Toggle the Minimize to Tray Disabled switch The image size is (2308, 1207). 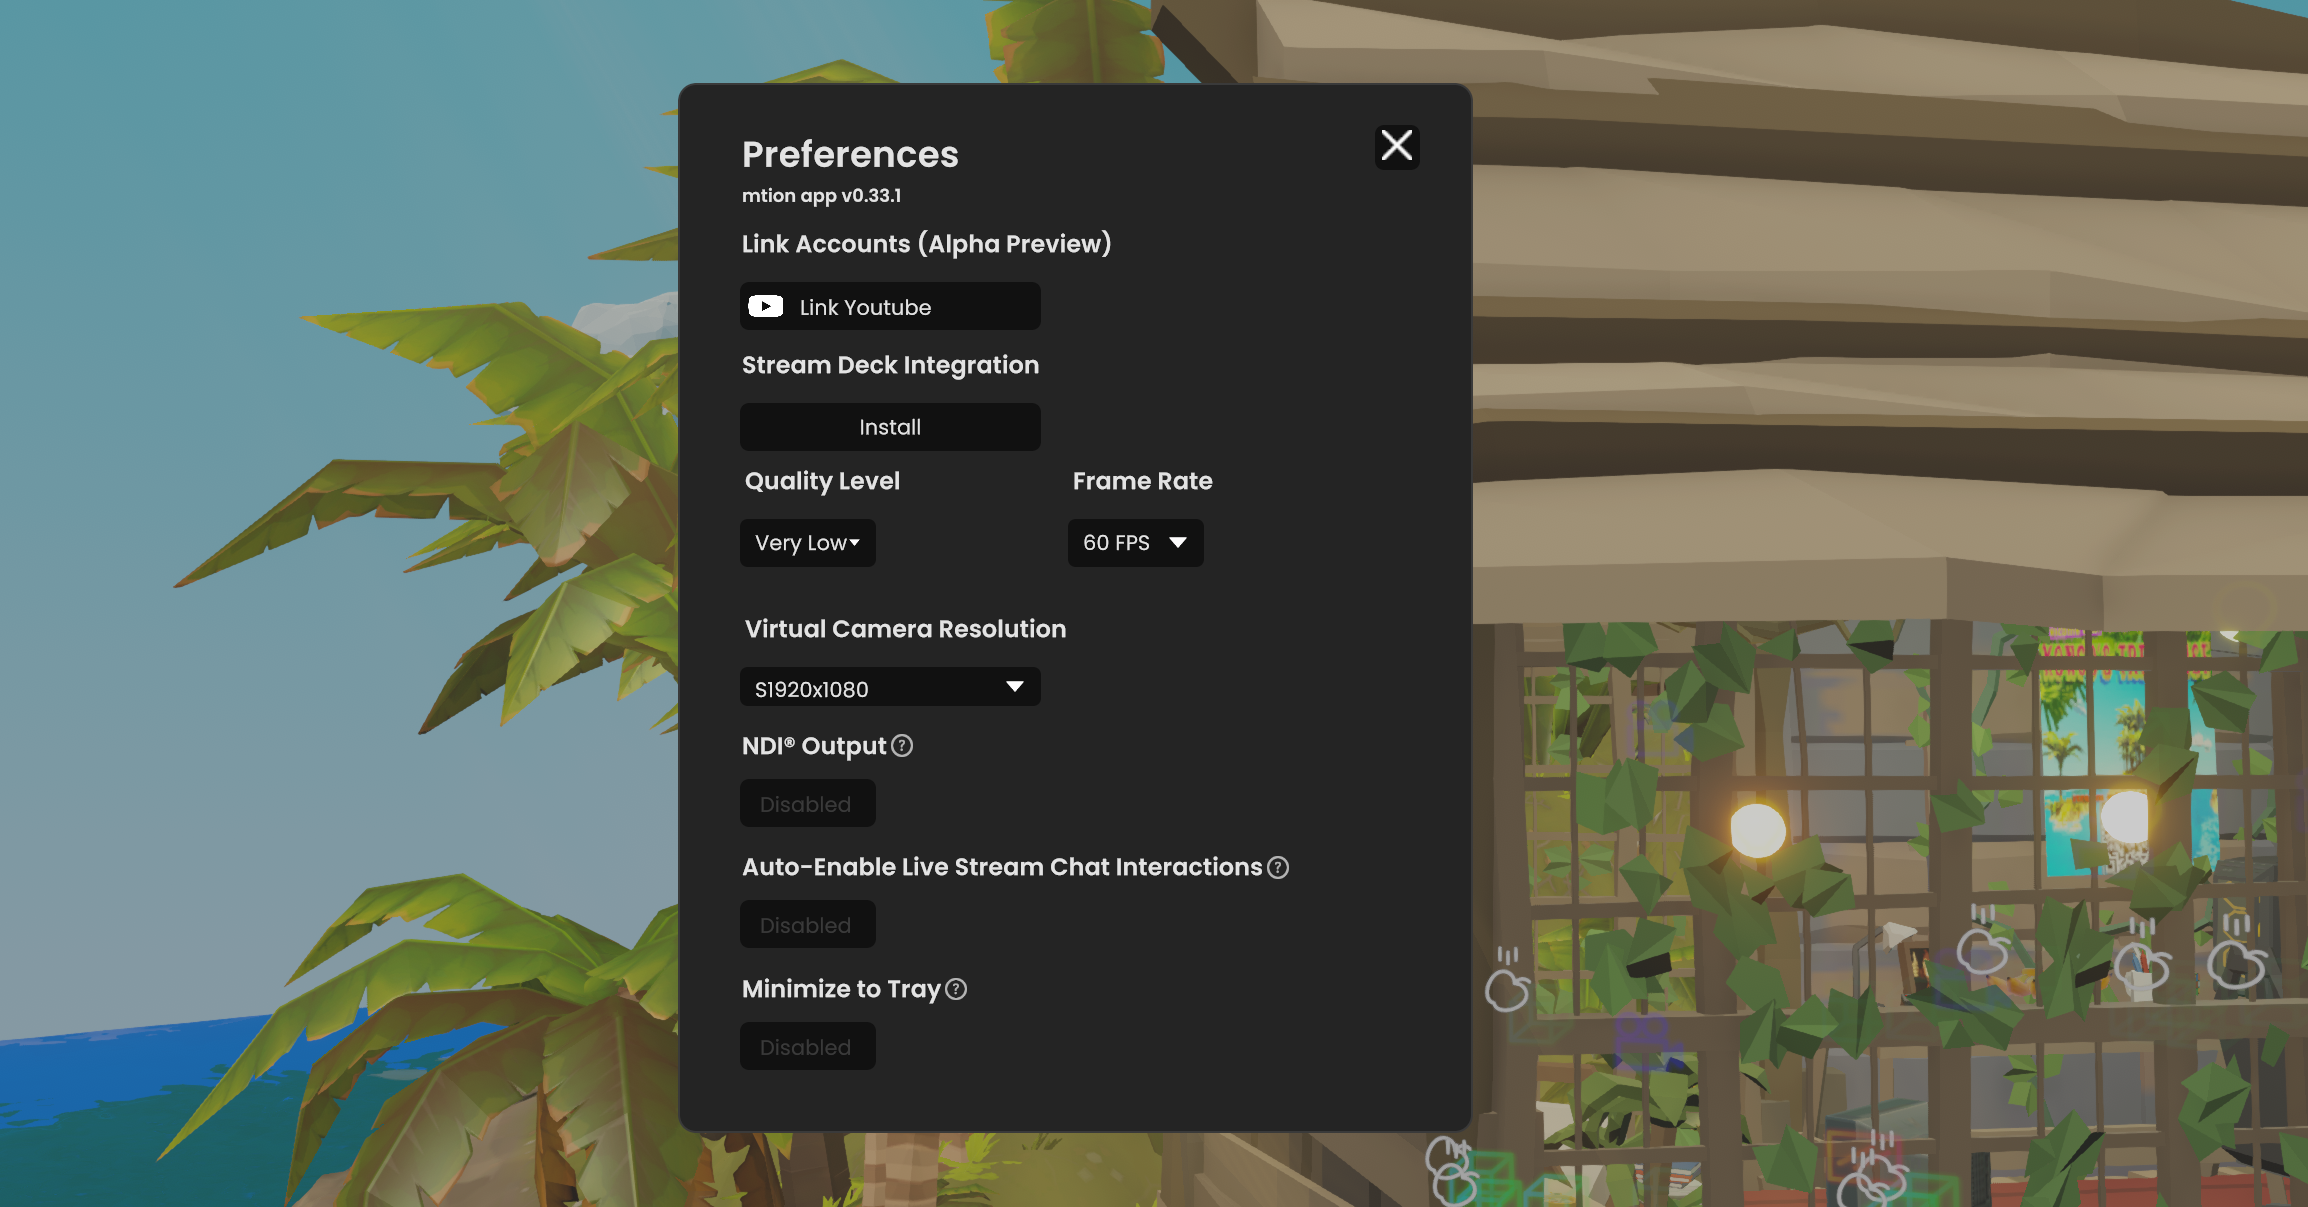tap(808, 1046)
